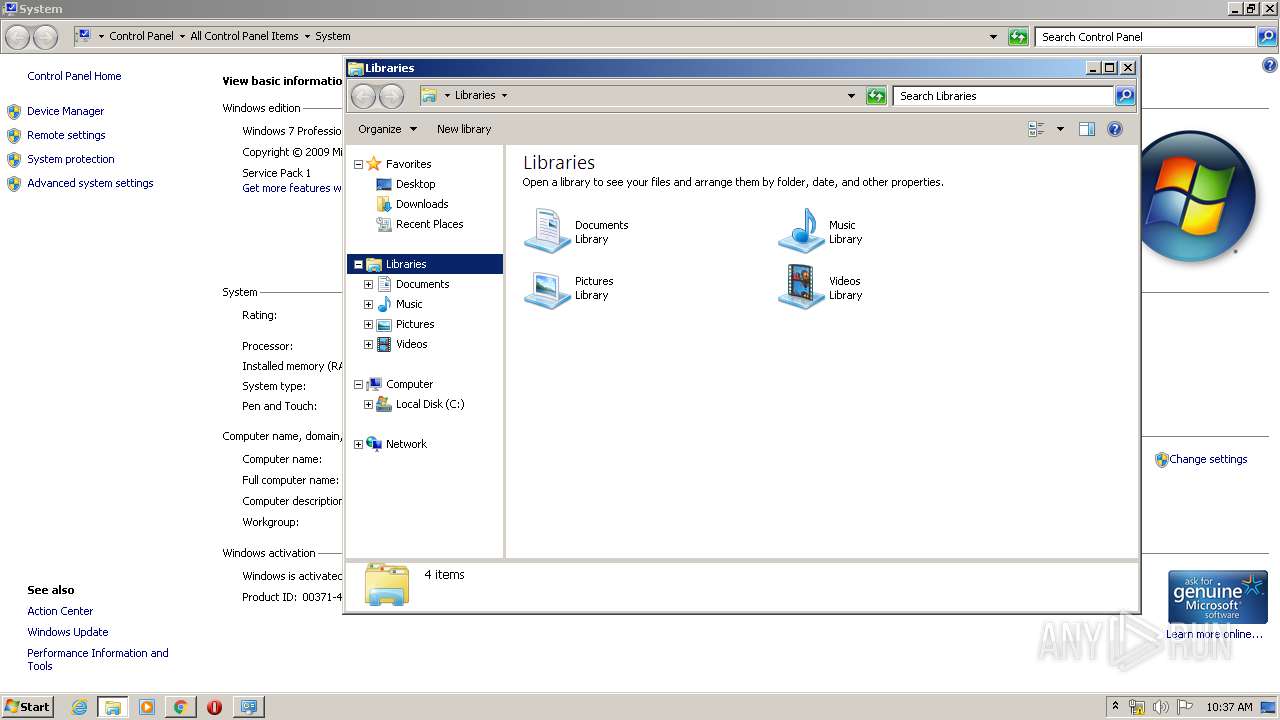This screenshot has height=720, width=1280.
Task: Click the Libraries Forward arrow button
Action: coord(391,96)
